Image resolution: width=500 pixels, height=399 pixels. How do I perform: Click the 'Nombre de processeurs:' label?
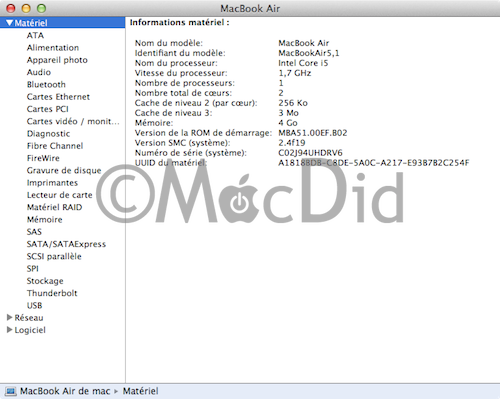tap(185, 83)
